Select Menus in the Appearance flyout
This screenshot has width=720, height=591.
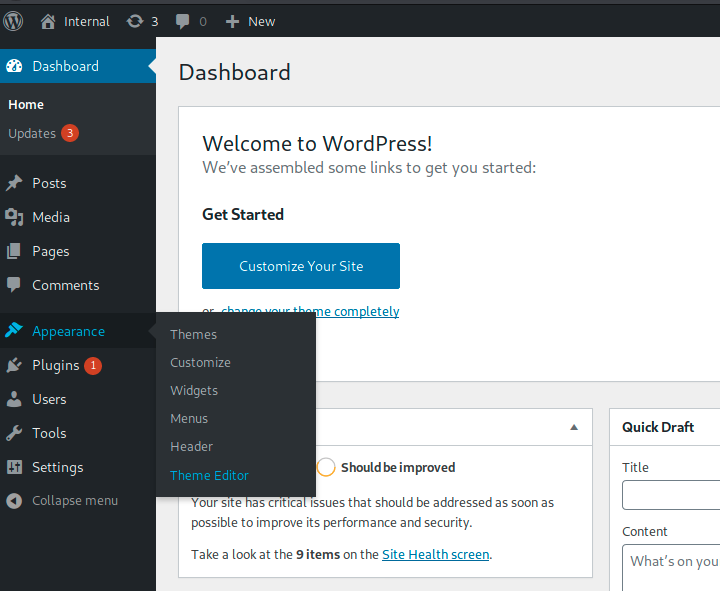pos(189,419)
